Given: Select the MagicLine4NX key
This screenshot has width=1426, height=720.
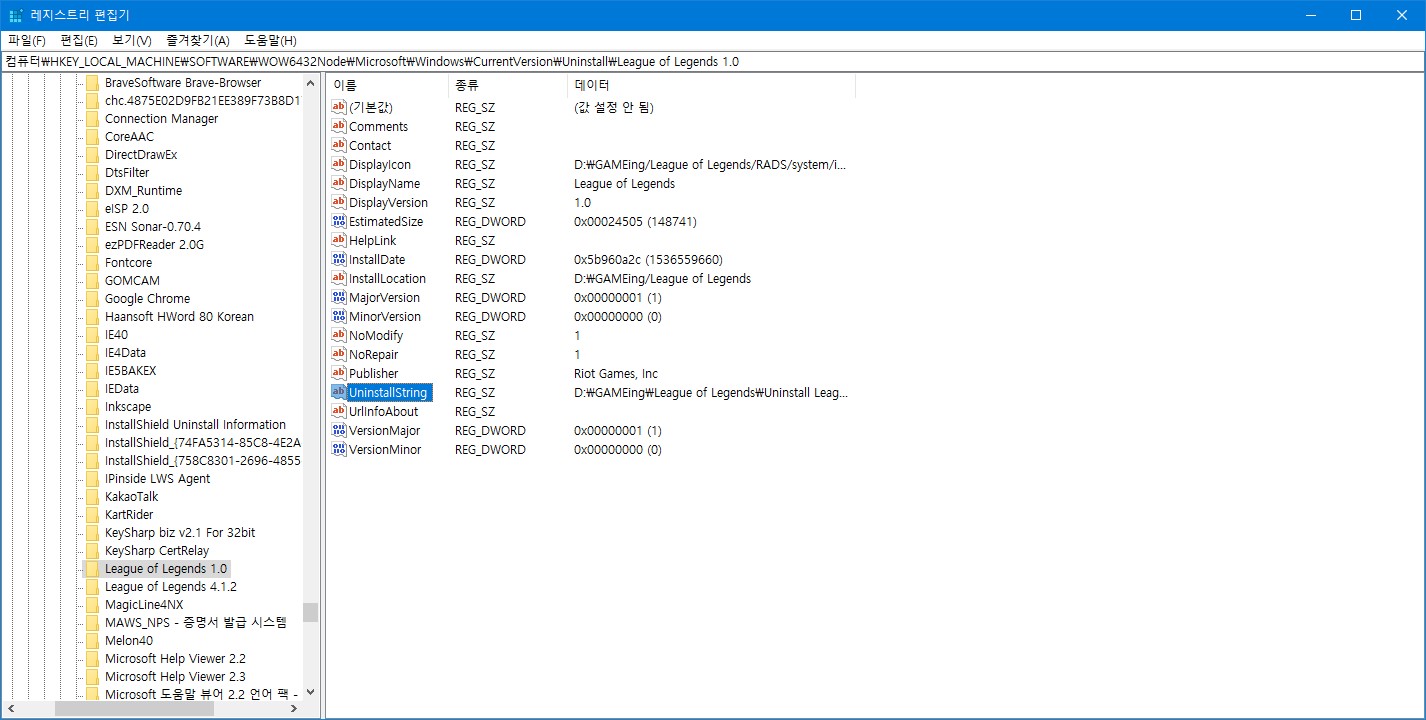Looking at the screenshot, I should click(144, 604).
